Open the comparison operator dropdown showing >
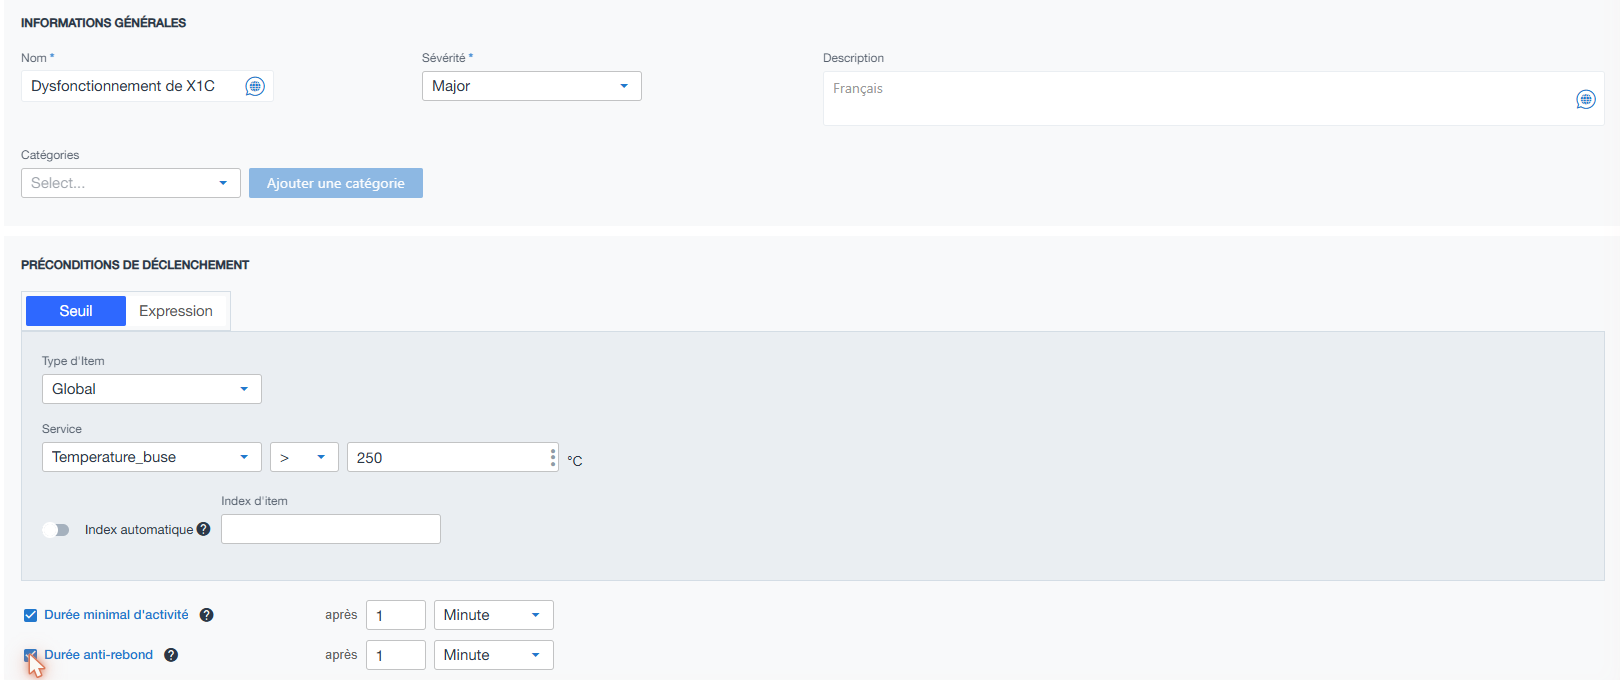1620x680 pixels. [x=304, y=457]
